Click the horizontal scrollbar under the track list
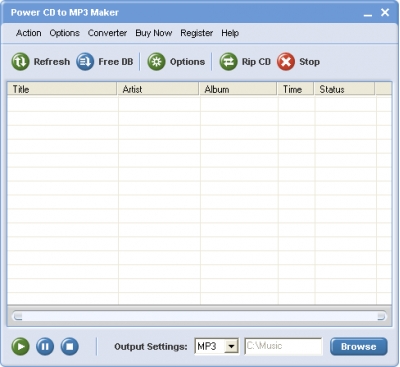Screen dimensions: 400x367 tap(199, 316)
